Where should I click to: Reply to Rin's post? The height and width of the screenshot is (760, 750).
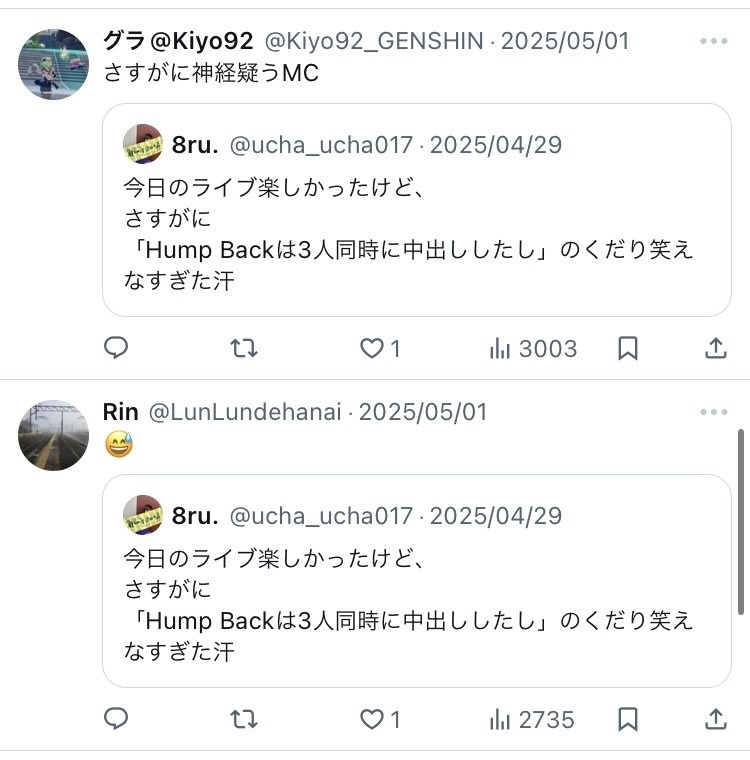click(117, 719)
